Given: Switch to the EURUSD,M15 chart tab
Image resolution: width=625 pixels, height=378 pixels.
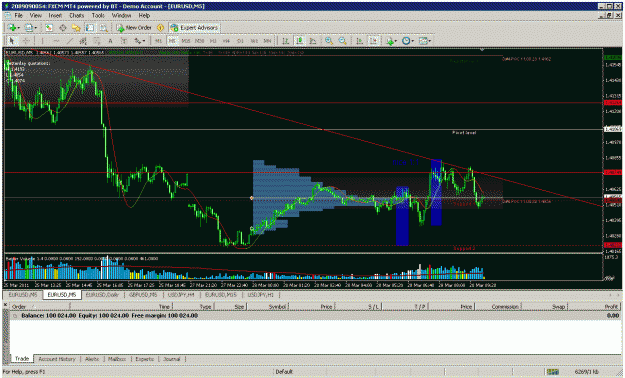Looking at the screenshot, I should tap(220, 295).
